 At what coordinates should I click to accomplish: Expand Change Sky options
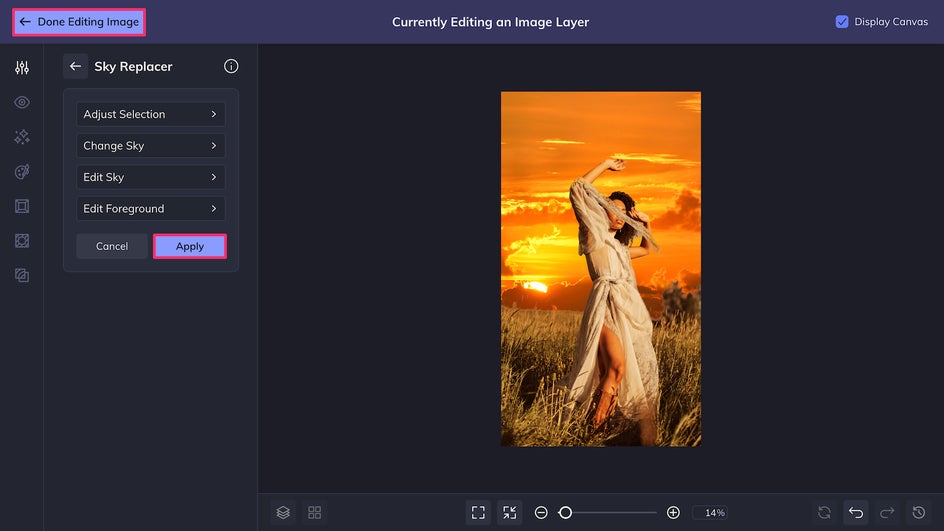tap(151, 146)
